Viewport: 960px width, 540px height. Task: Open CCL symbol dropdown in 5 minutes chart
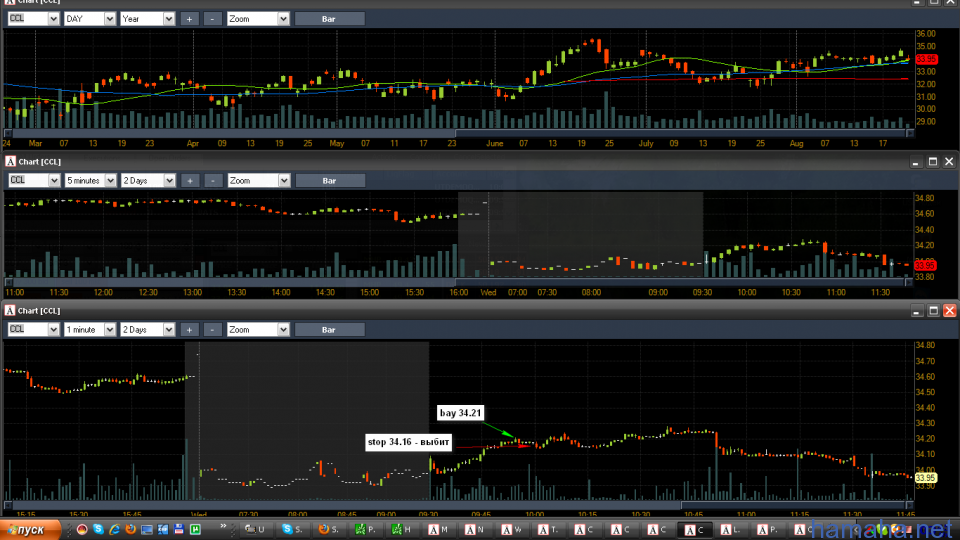54,181
